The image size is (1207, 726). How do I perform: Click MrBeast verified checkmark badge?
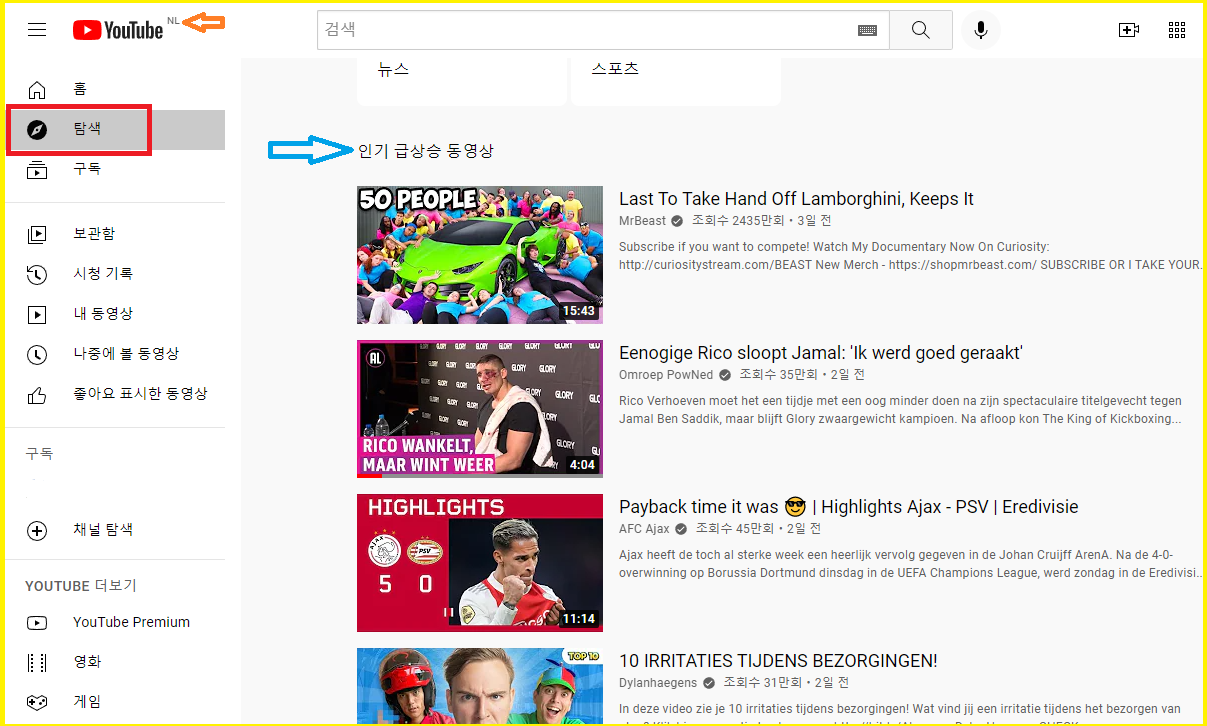coord(677,221)
